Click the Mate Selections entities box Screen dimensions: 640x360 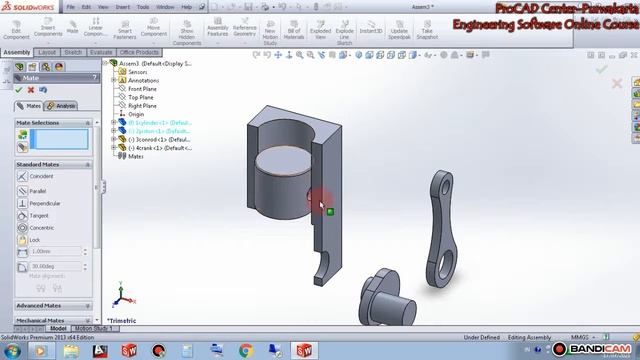tap(59, 140)
